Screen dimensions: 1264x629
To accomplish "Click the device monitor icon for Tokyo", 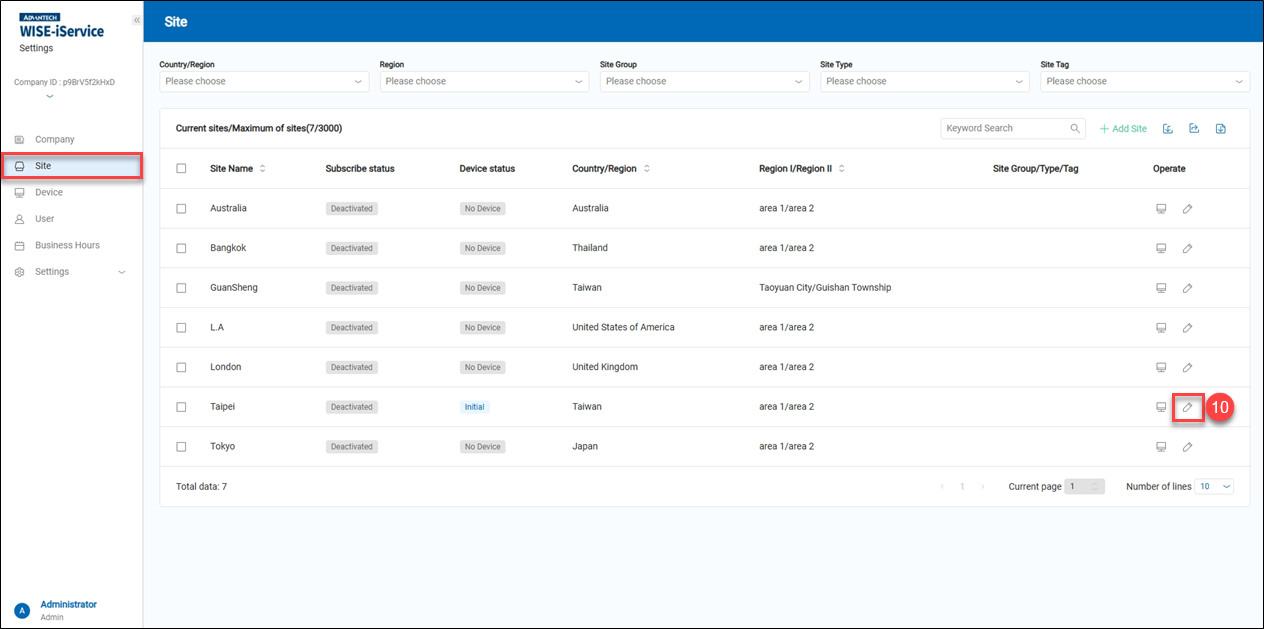I will (1161, 446).
